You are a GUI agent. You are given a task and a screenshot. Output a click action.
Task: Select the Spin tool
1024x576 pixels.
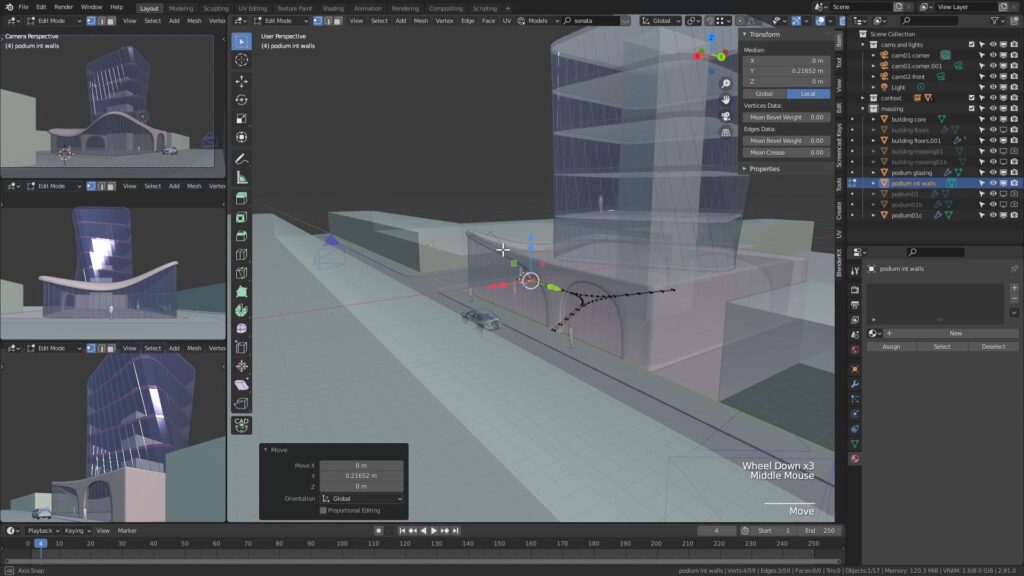[242, 310]
